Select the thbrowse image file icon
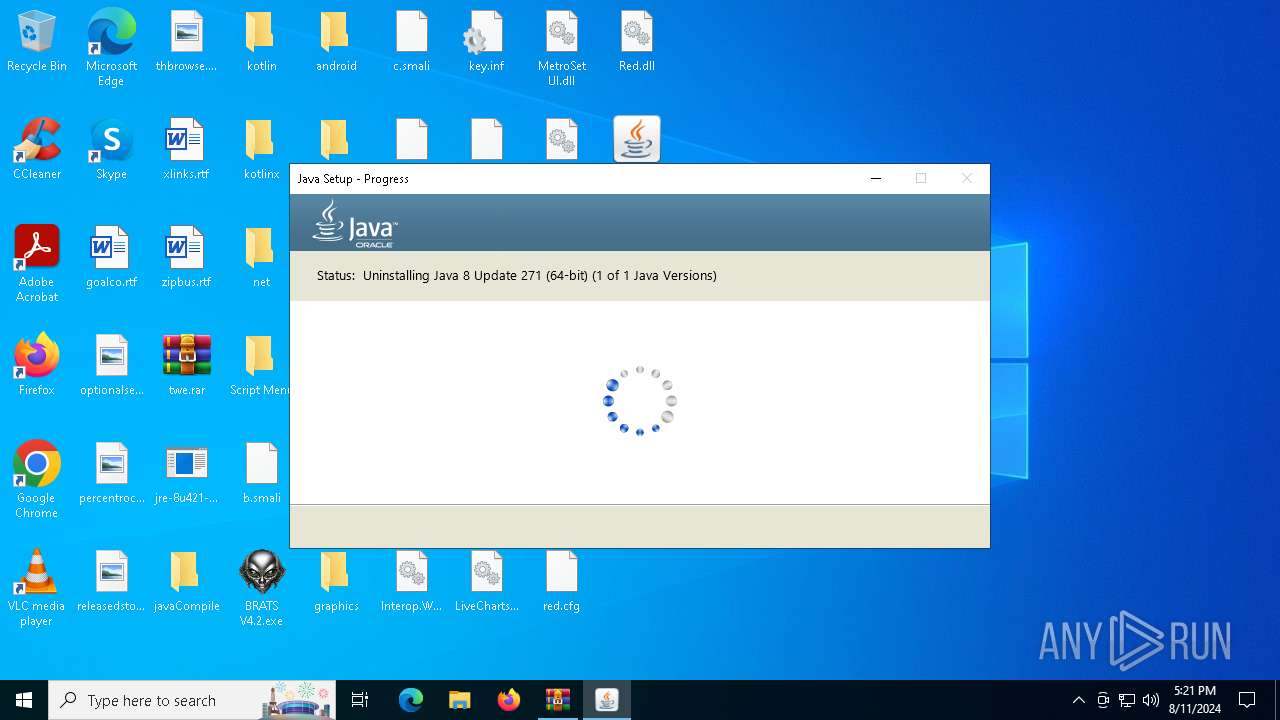This screenshot has height=720, width=1280. point(186,41)
